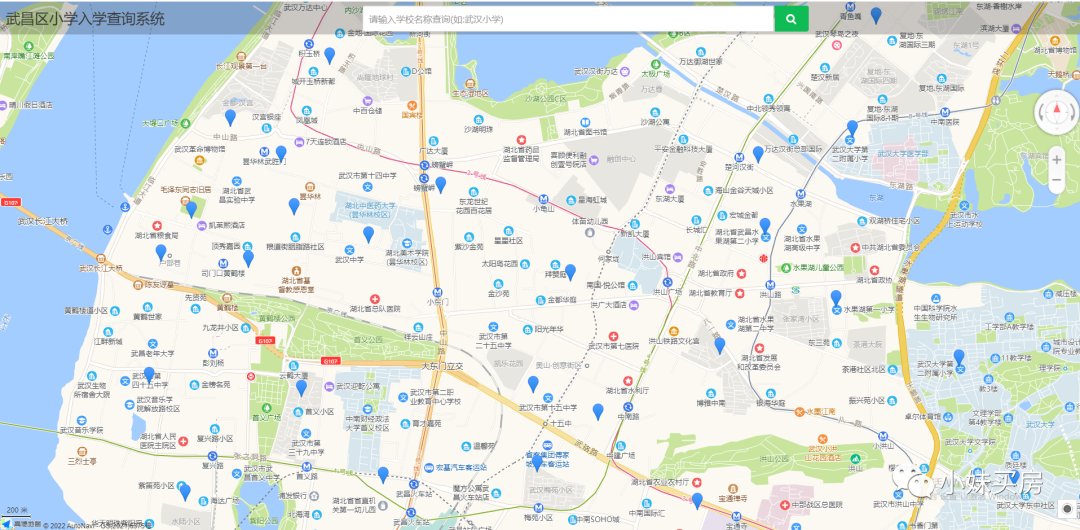Rotate map counterclockwise using compass left arrow
The image size is (1080, 530).
[1043, 111]
